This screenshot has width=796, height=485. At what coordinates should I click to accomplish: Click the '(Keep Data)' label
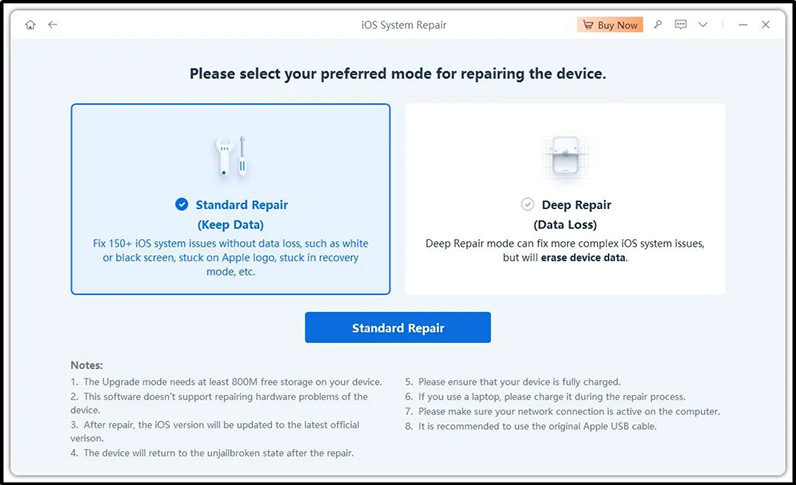tap(230, 224)
